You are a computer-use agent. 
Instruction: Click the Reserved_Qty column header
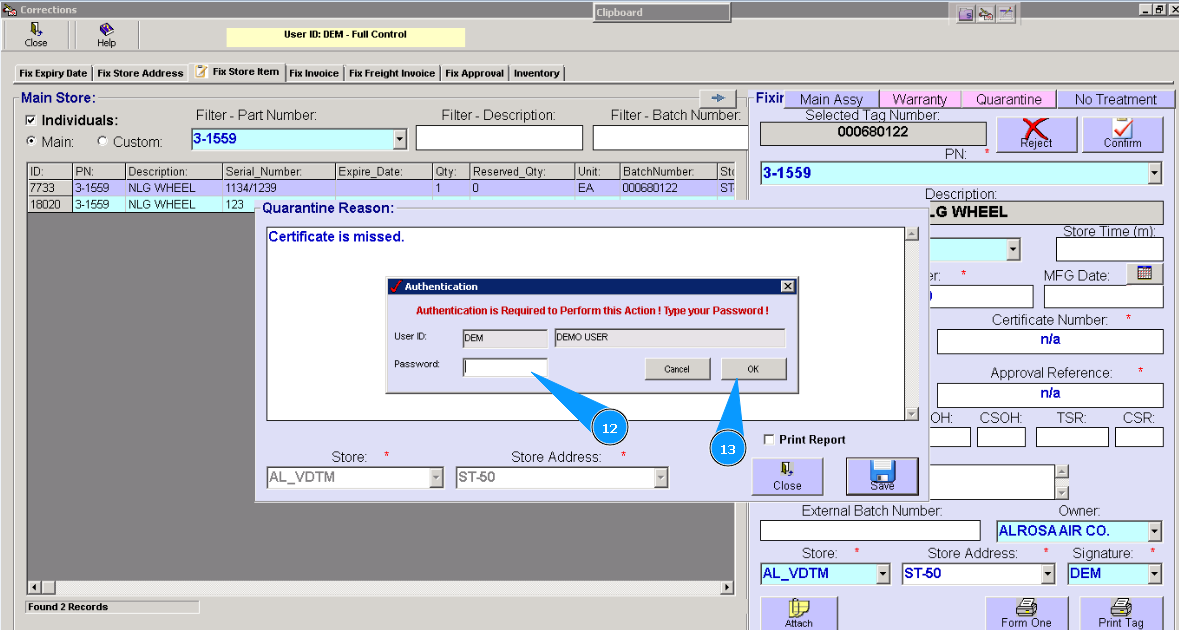click(x=523, y=171)
